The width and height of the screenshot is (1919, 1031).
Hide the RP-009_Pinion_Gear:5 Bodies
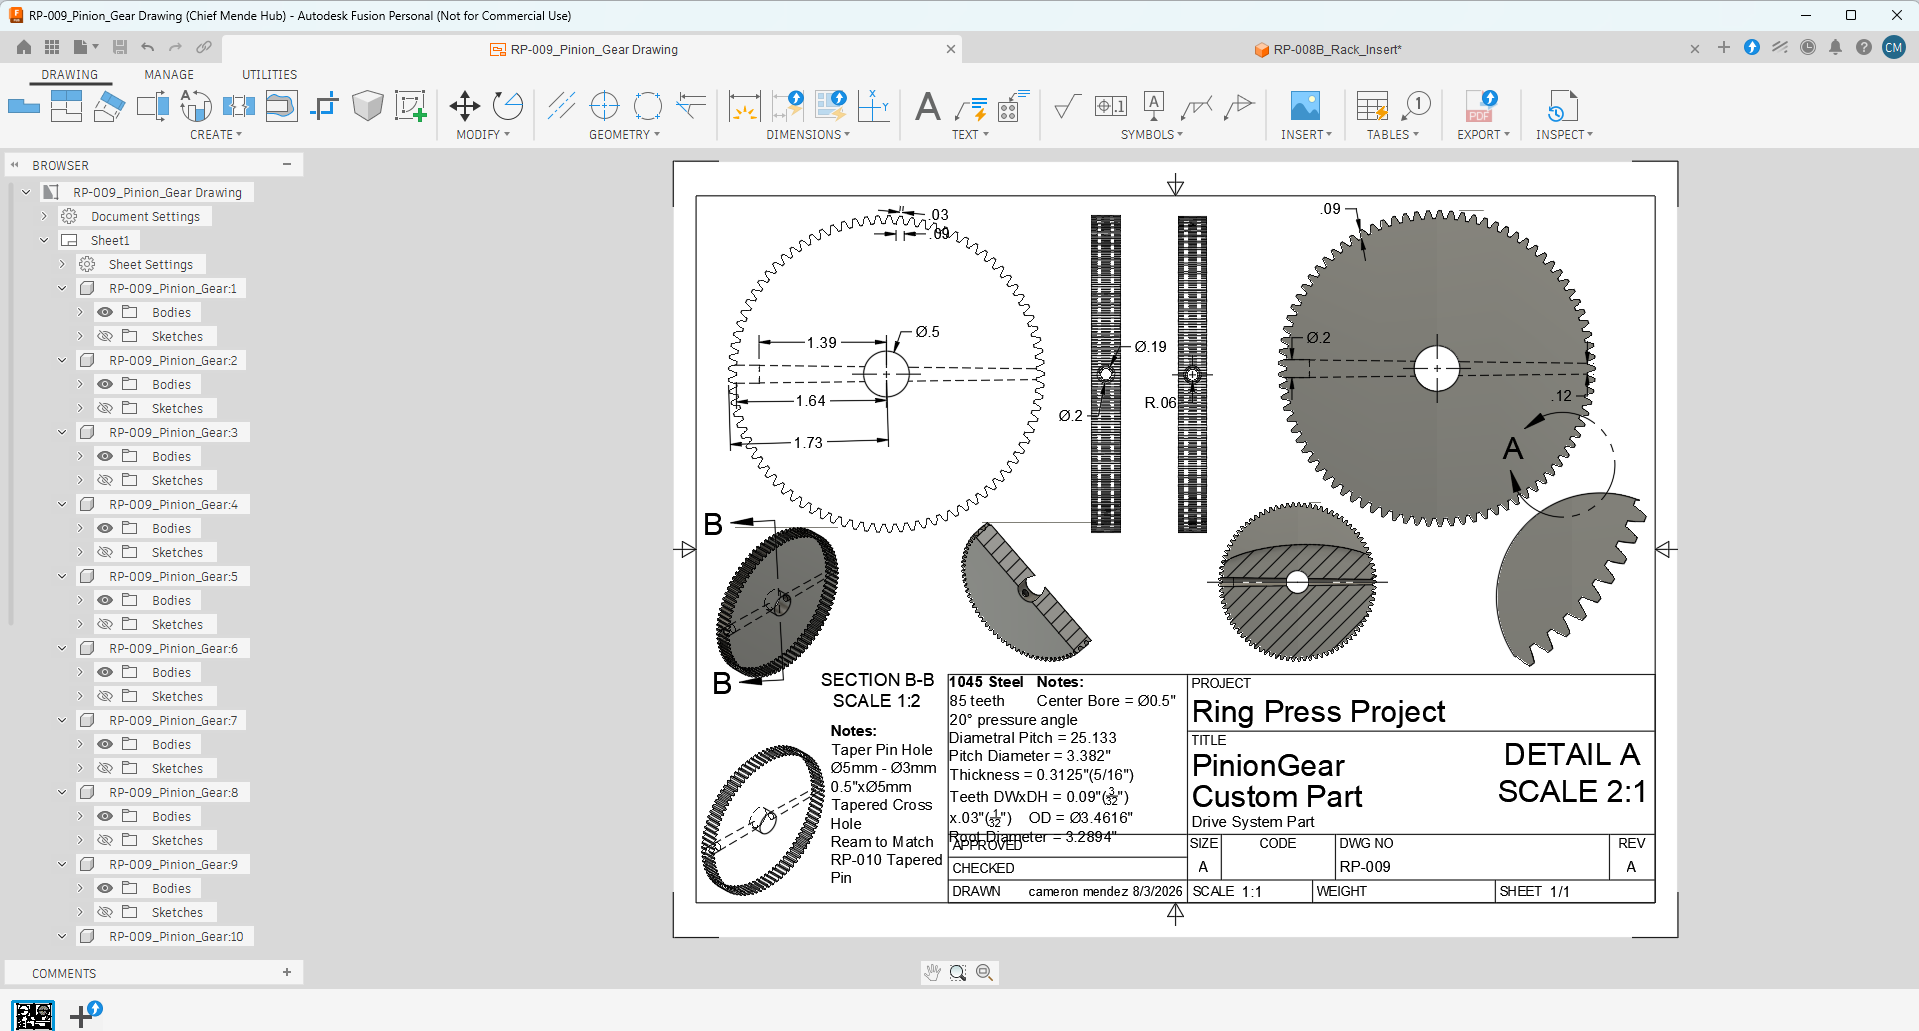[x=105, y=600]
